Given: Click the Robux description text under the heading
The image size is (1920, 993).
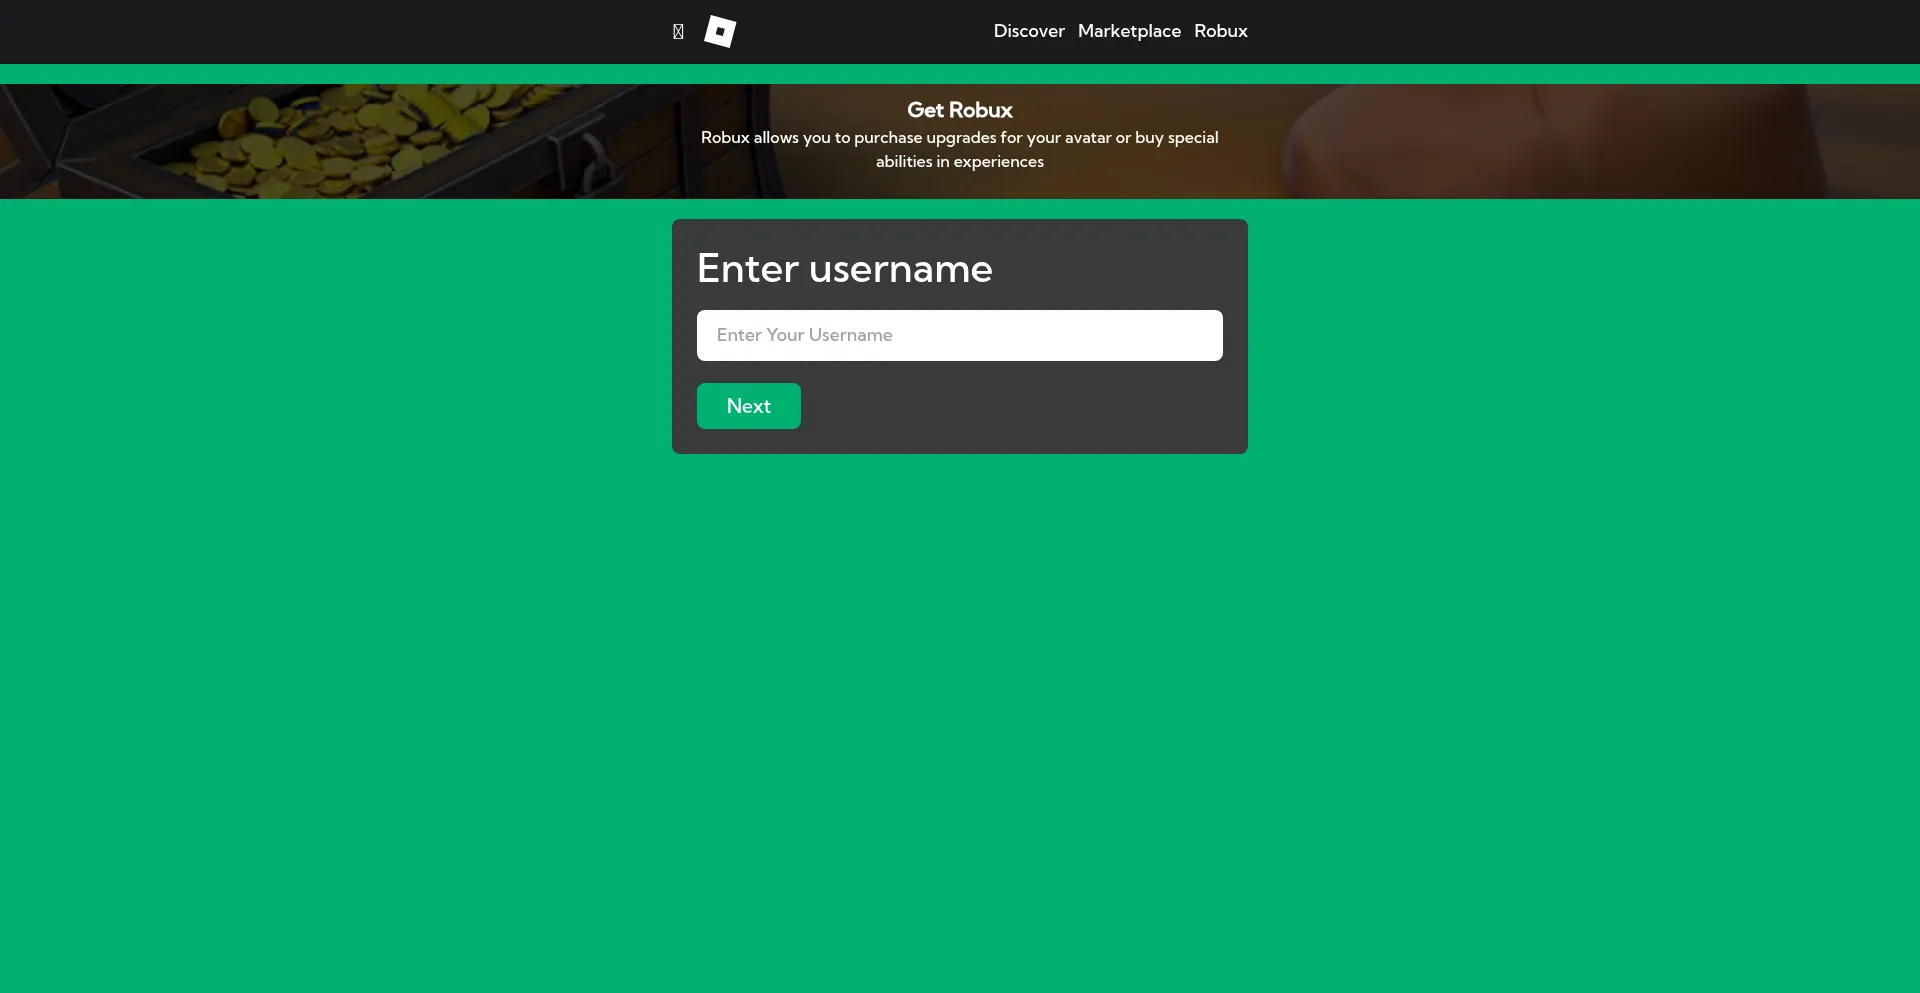Looking at the screenshot, I should tap(958, 149).
